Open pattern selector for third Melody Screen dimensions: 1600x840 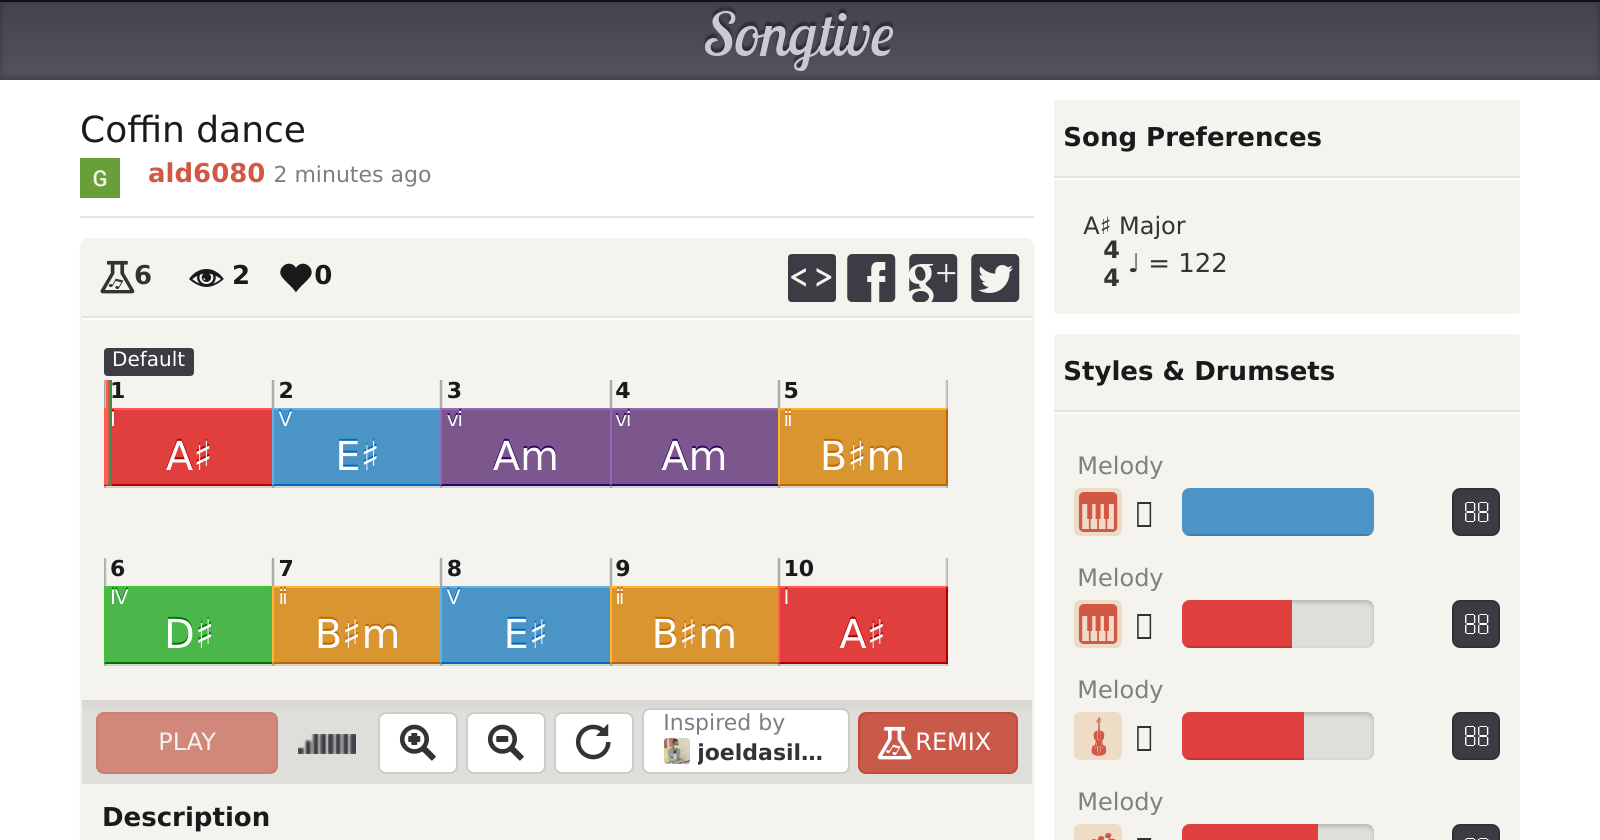click(x=1475, y=737)
